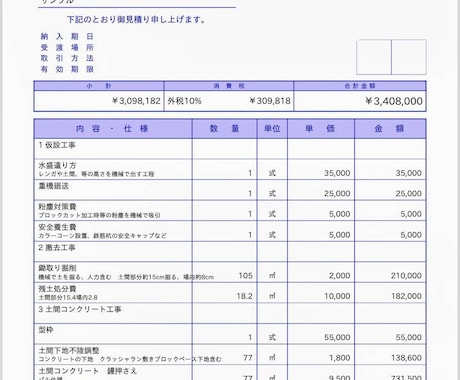Click the 合計金額 header cell
Viewport: 460px width, 380px height.
360,86
